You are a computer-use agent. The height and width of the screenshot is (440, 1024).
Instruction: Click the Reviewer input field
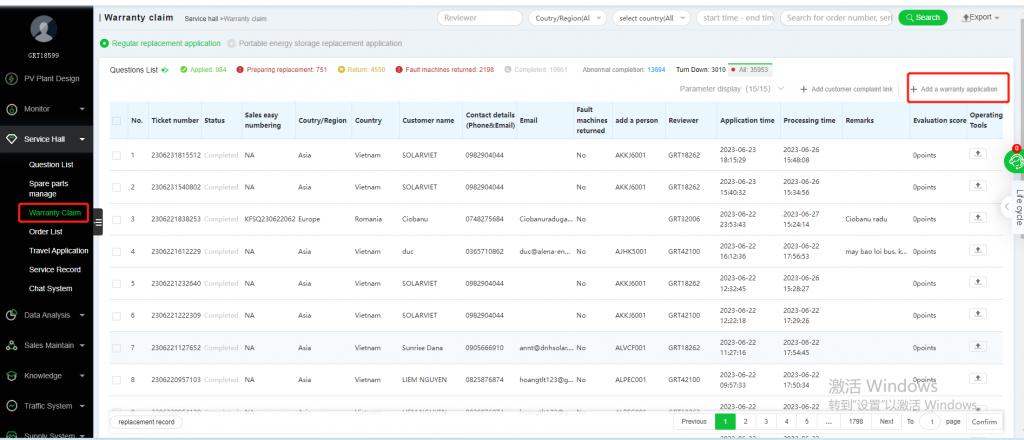(x=480, y=18)
